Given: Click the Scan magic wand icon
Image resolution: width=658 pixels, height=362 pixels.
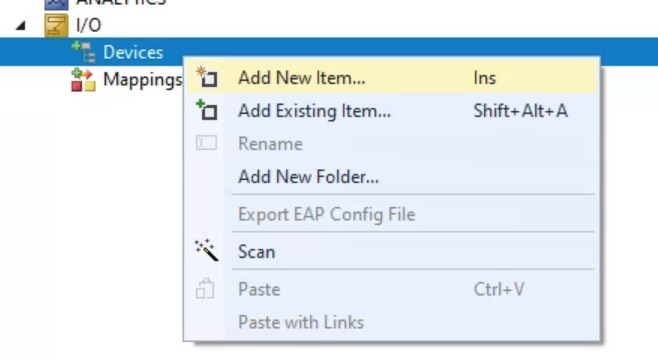Looking at the screenshot, I should [x=206, y=250].
